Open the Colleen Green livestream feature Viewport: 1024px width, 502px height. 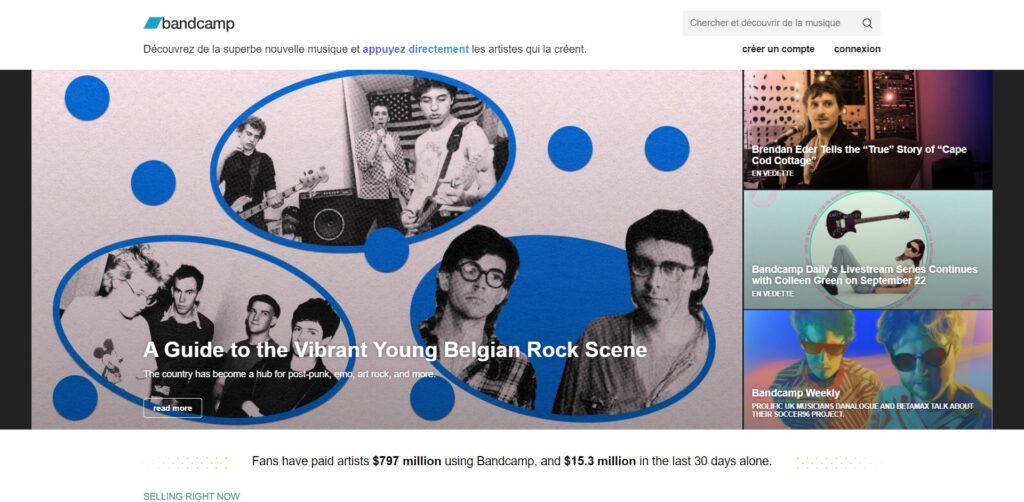[867, 249]
